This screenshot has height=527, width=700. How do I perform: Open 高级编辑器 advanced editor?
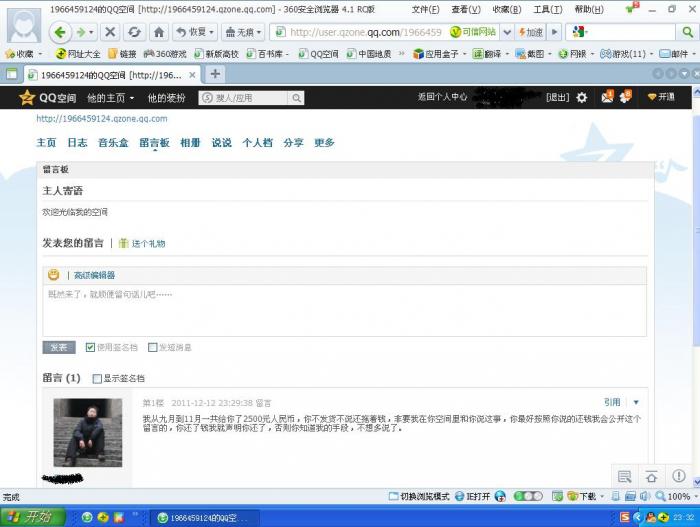(x=94, y=275)
